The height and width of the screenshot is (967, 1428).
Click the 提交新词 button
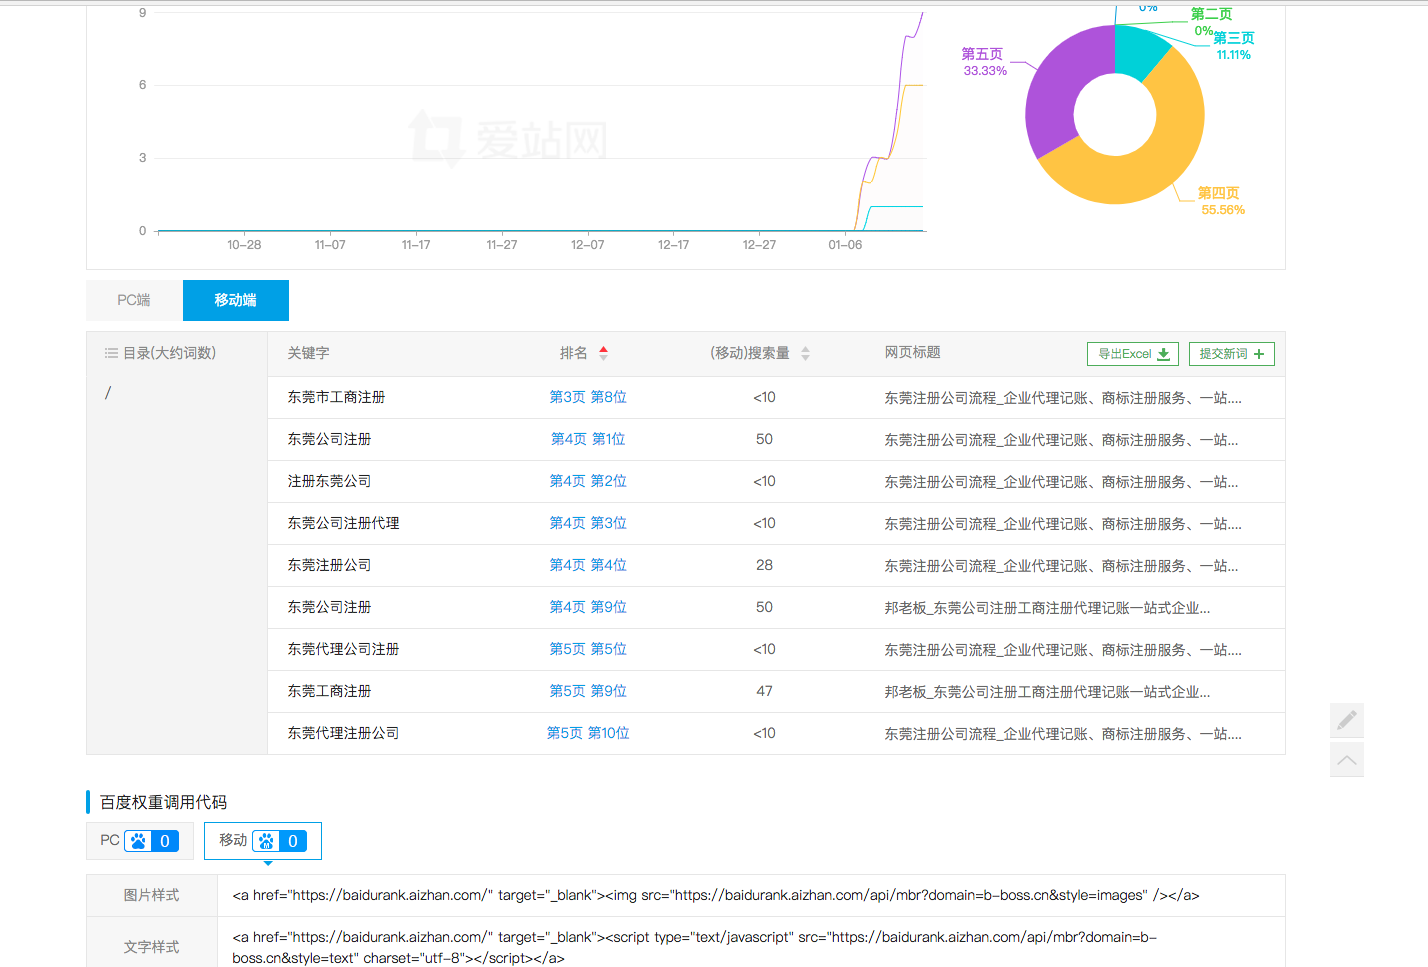(1231, 354)
